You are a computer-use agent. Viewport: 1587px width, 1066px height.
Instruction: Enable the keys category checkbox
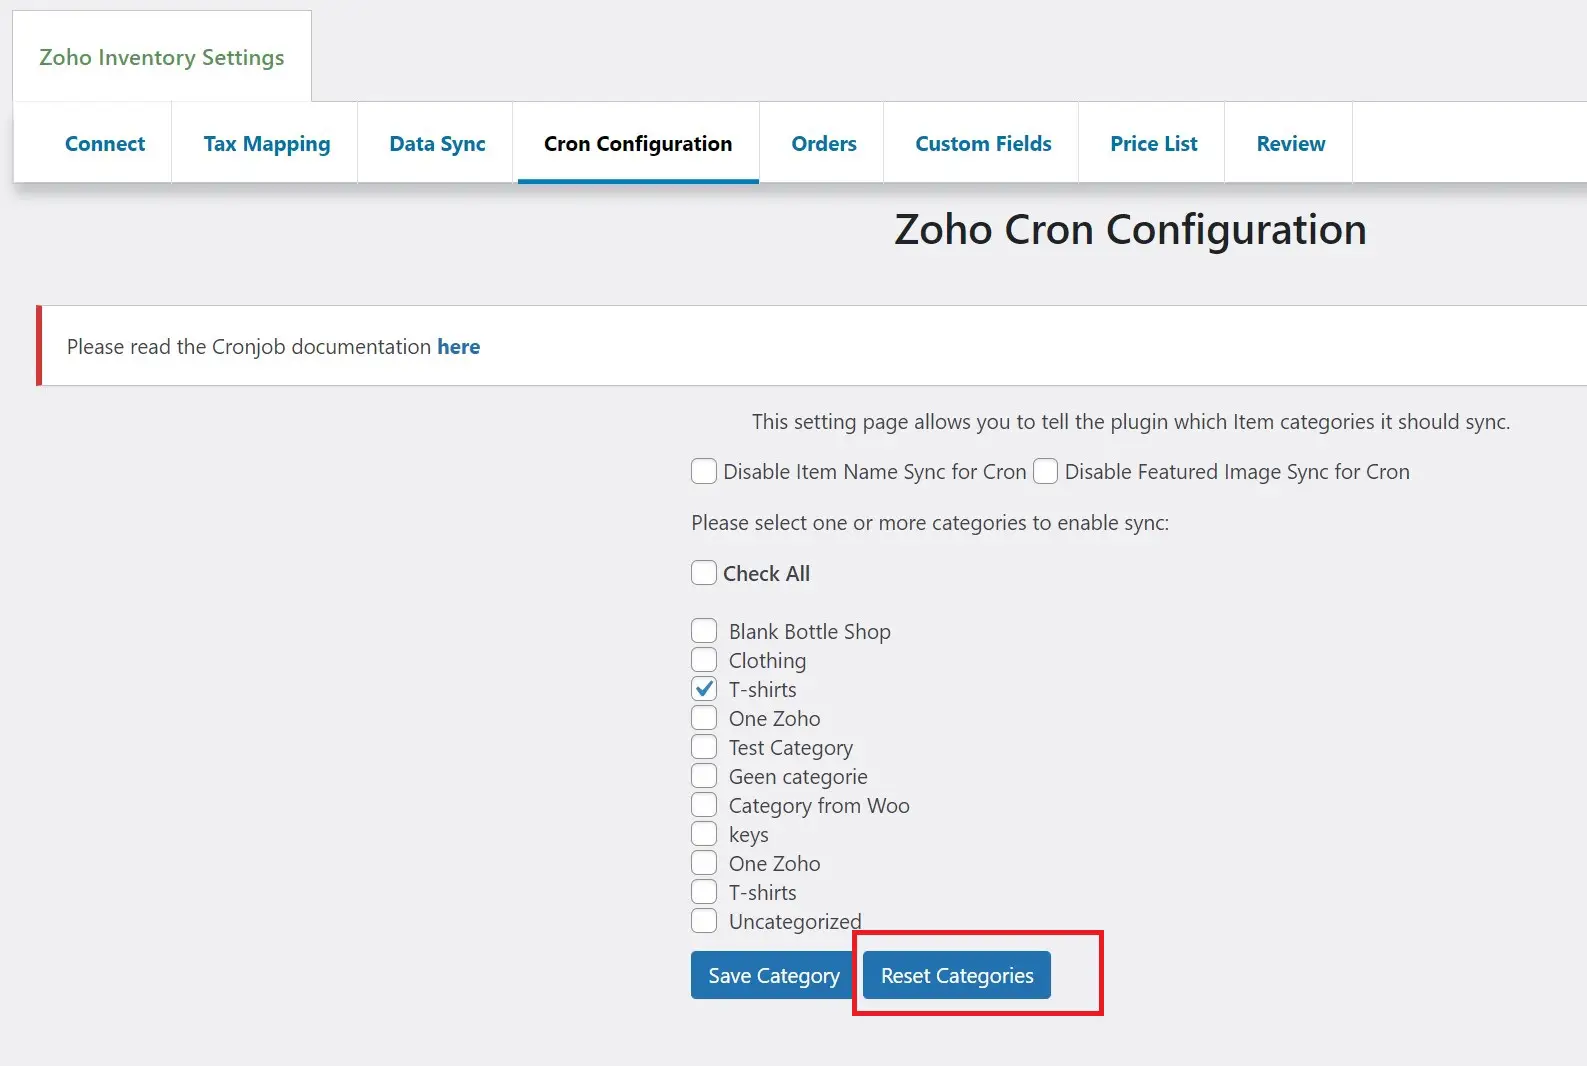703,833
